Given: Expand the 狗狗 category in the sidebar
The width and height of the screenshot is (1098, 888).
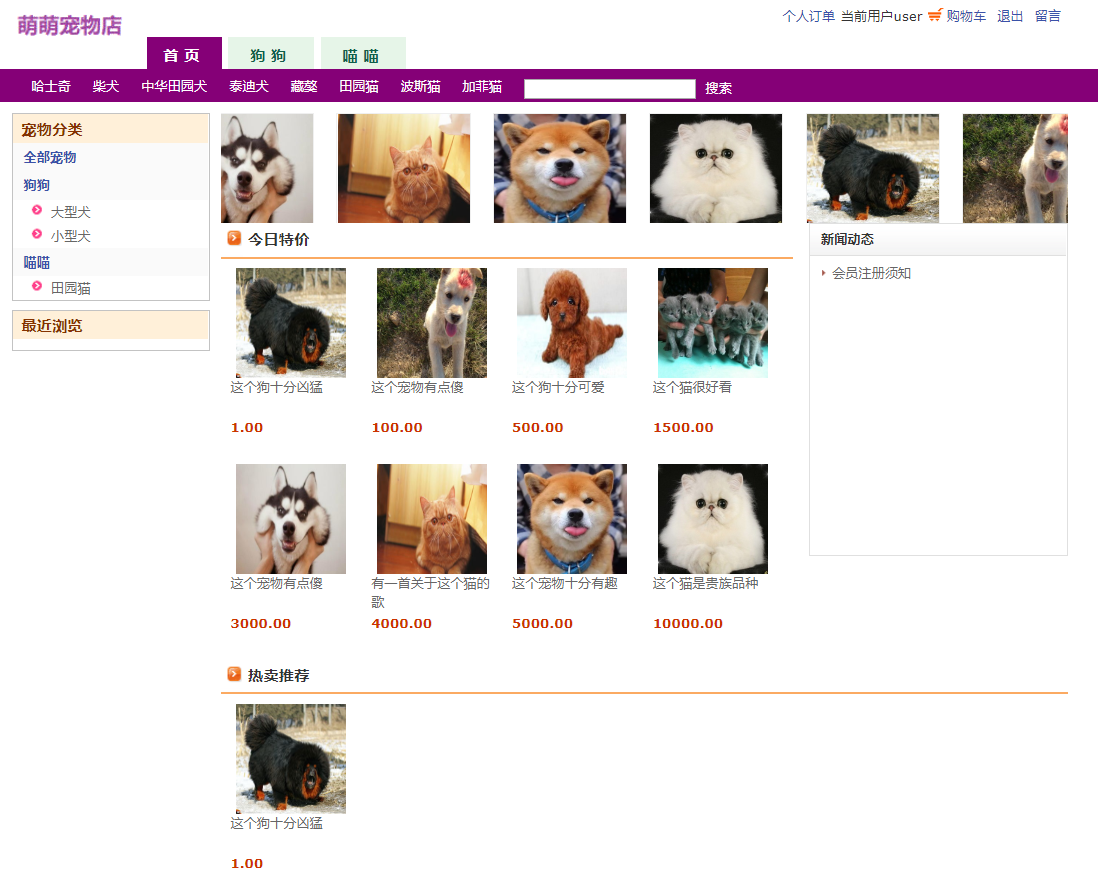Looking at the screenshot, I should click(36, 185).
